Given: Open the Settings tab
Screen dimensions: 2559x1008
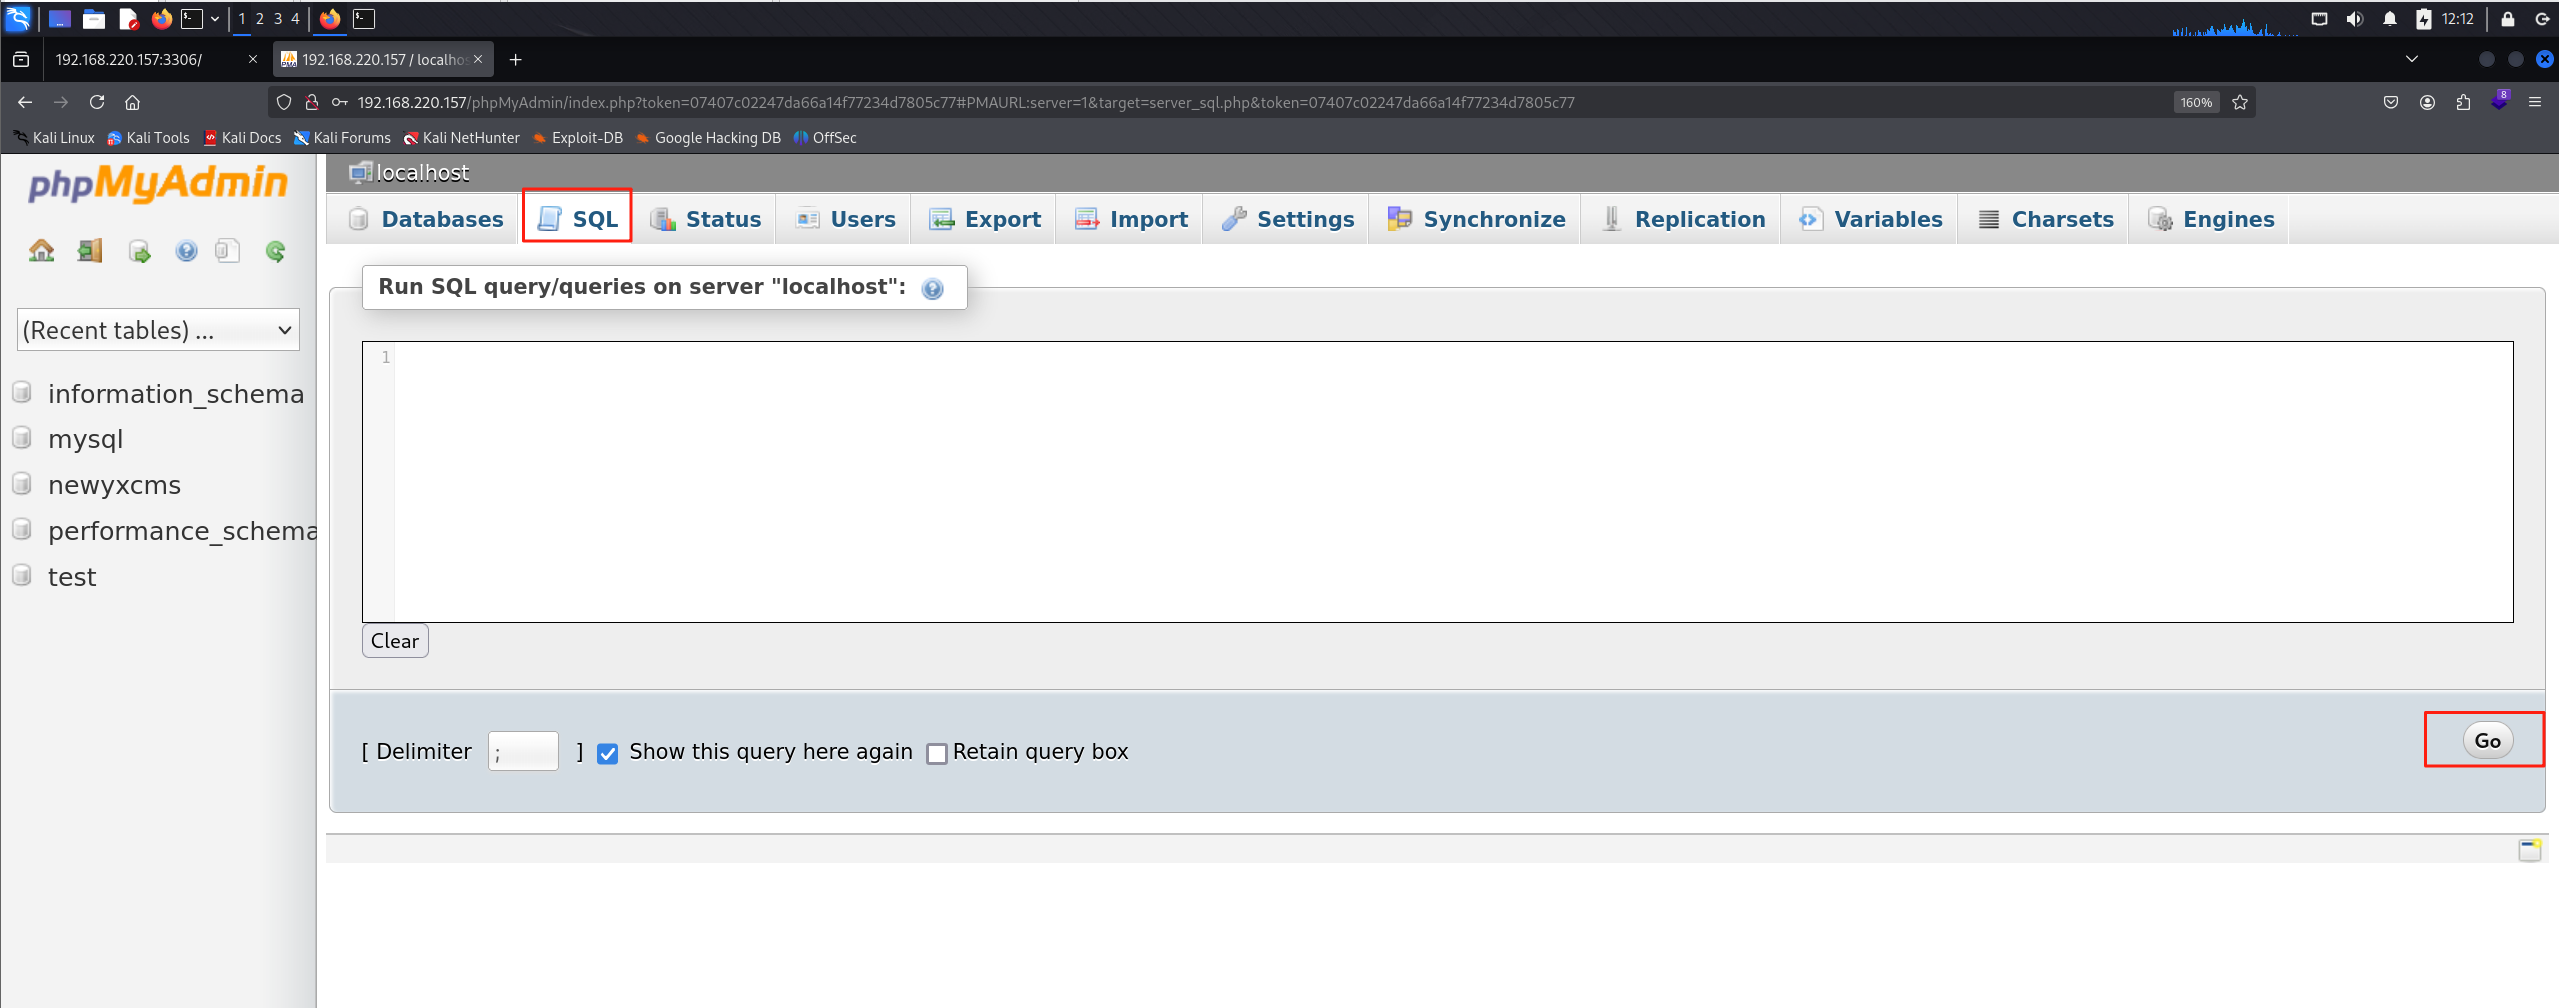Looking at the screenshot, I should click(1288, 219).
